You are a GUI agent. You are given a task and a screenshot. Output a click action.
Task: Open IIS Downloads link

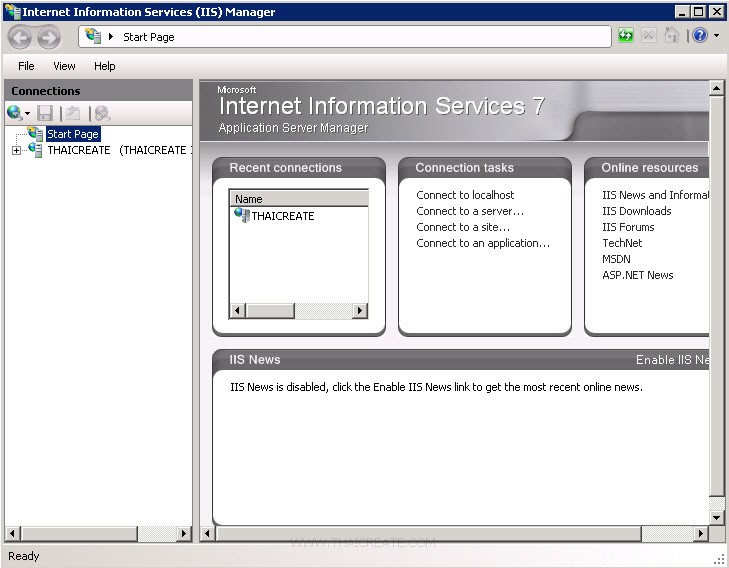636,211
